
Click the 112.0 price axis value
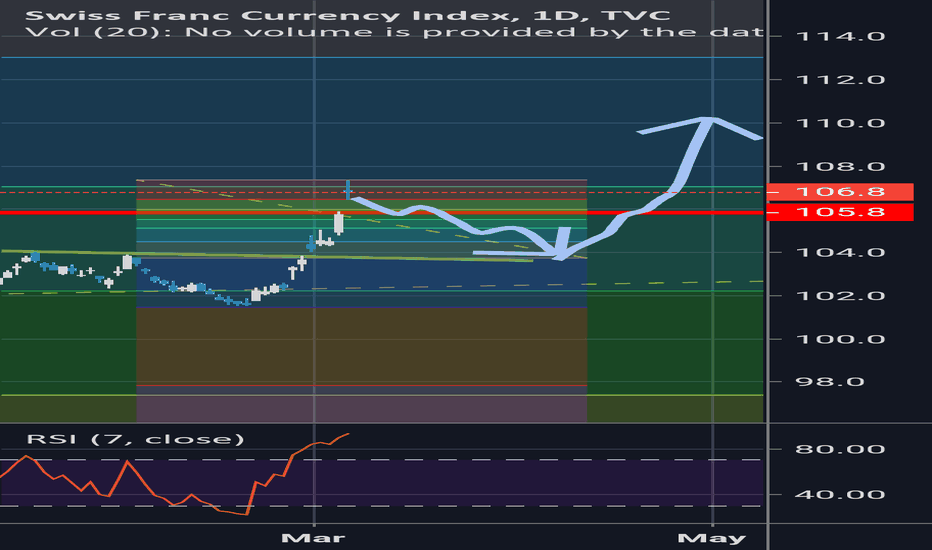click(x=840, y=80)
